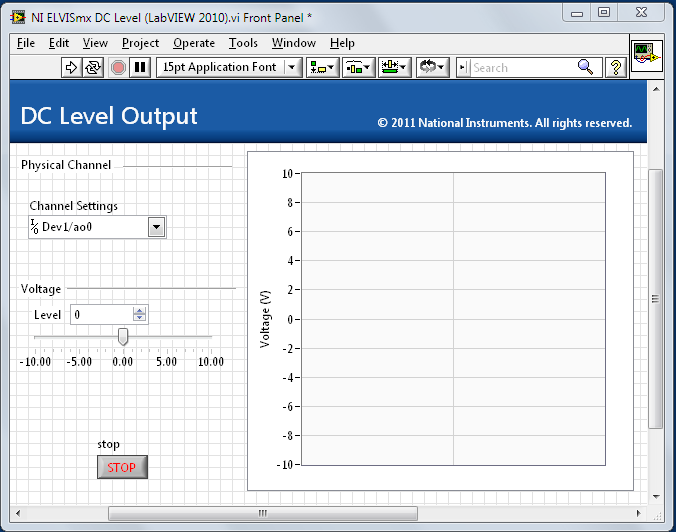Click the Level increment arrow
Image resolution: width=676 pixels, height=532 pixels.
tap(139, 310)
